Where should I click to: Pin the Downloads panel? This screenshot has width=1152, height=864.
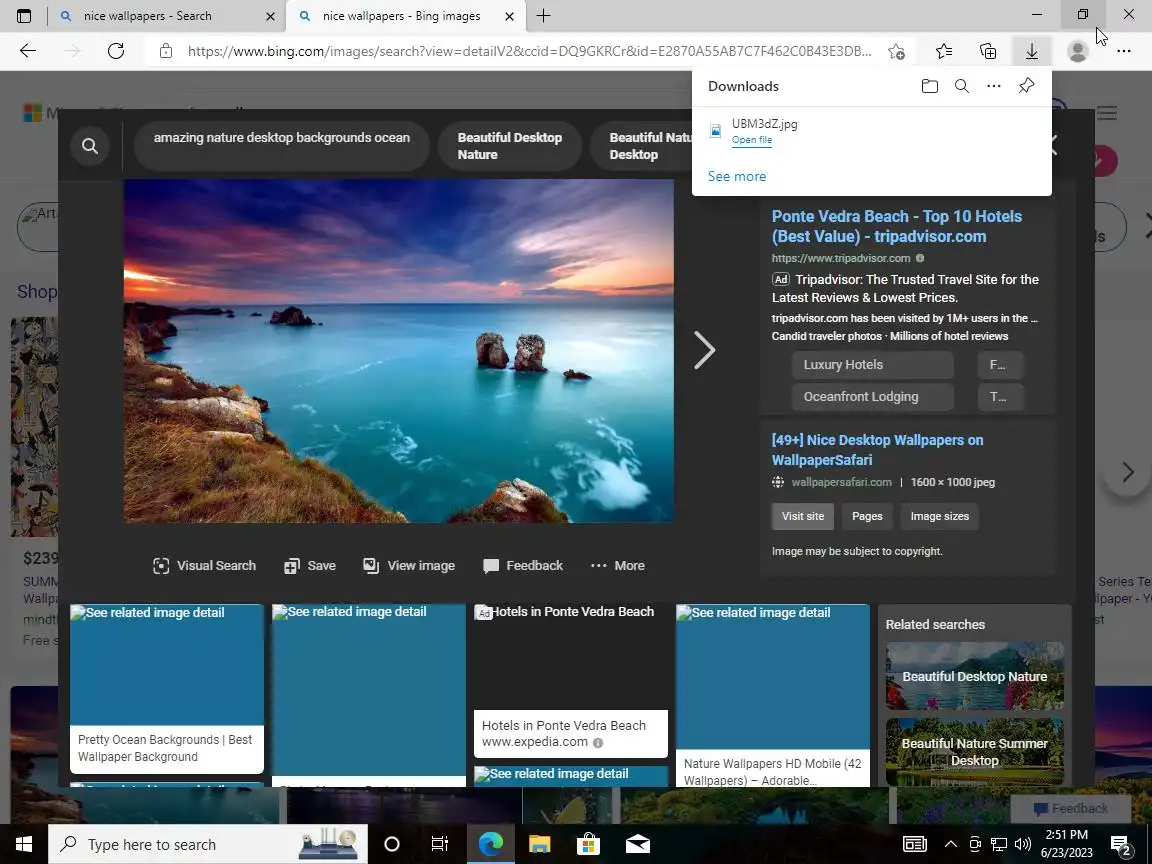tap(1026, 86)
